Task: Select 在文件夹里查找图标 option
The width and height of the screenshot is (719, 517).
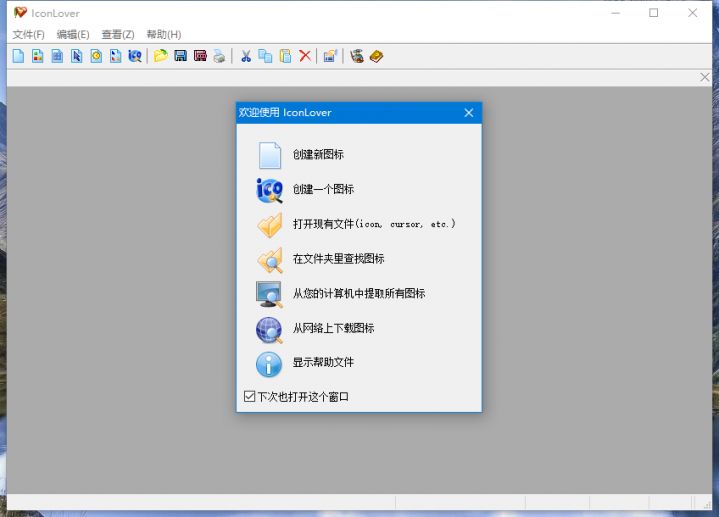Action: click(338, 259)
